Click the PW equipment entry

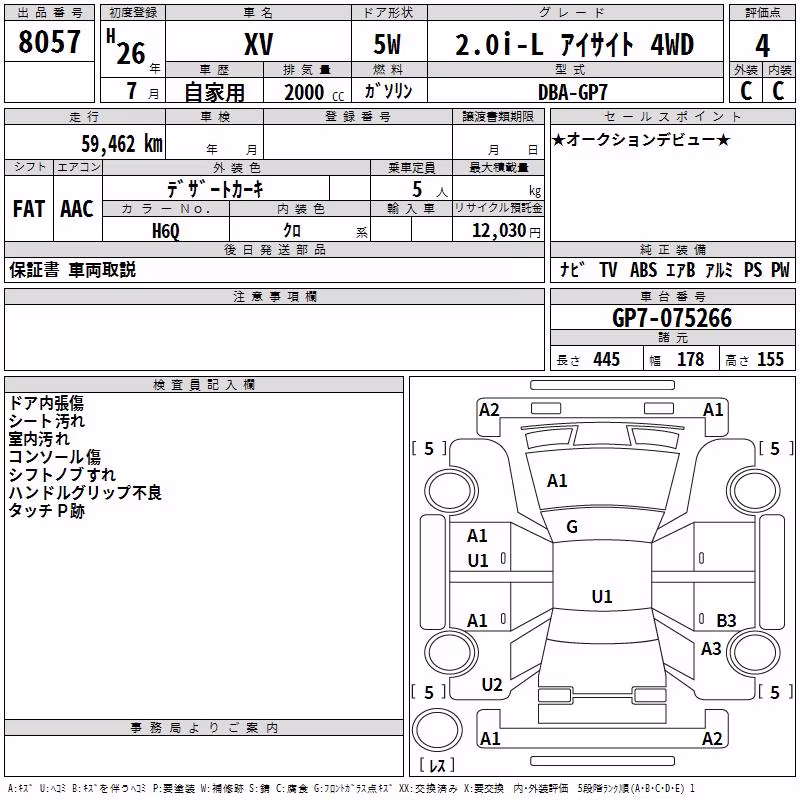780,269
